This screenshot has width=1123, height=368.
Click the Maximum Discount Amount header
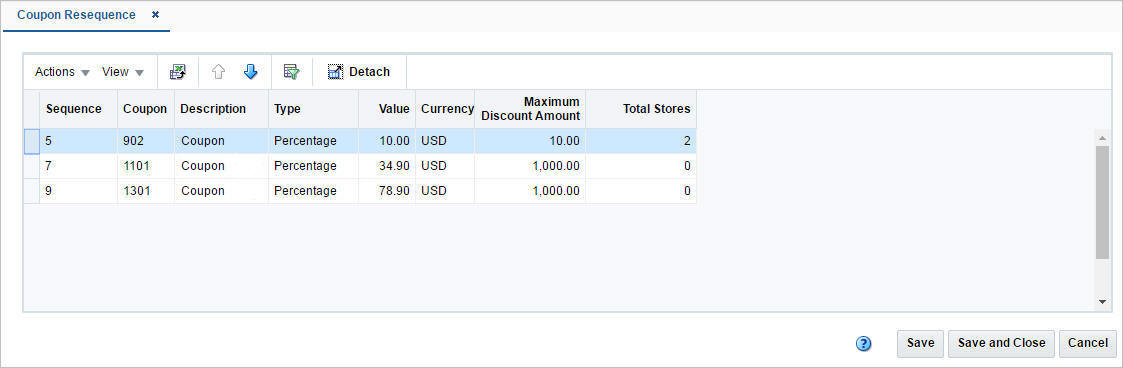[530, 109]
